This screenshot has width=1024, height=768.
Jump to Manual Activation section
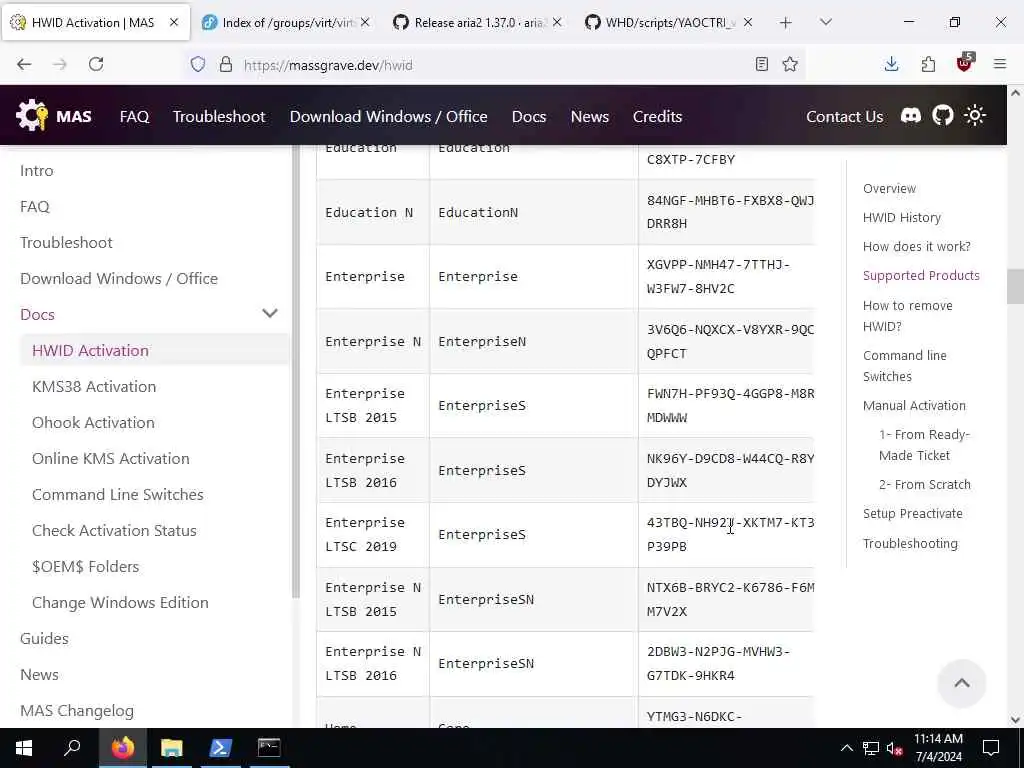pos(914,406)
